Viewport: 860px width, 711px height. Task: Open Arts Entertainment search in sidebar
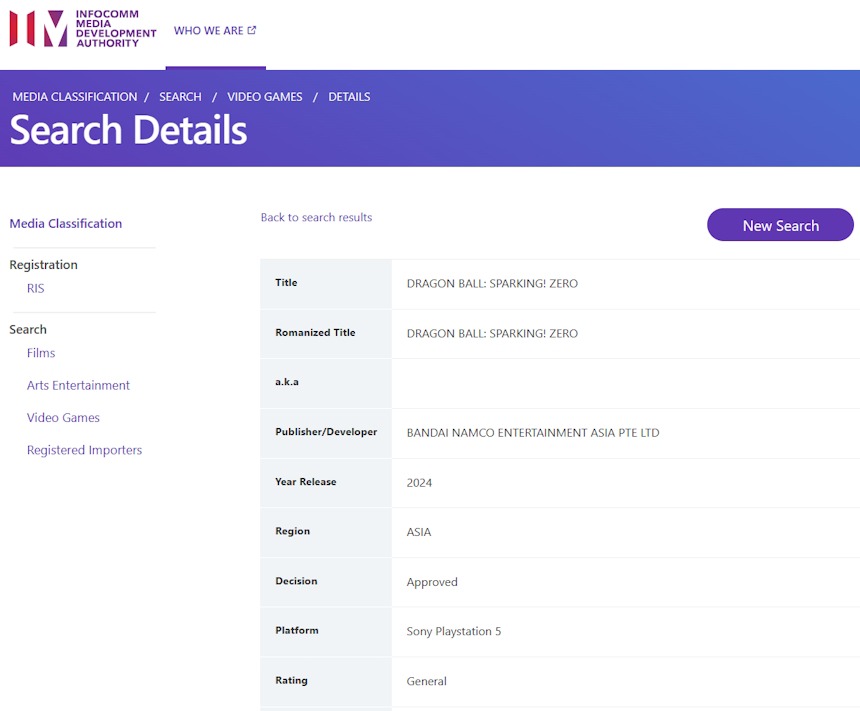[x=78, y=385]
